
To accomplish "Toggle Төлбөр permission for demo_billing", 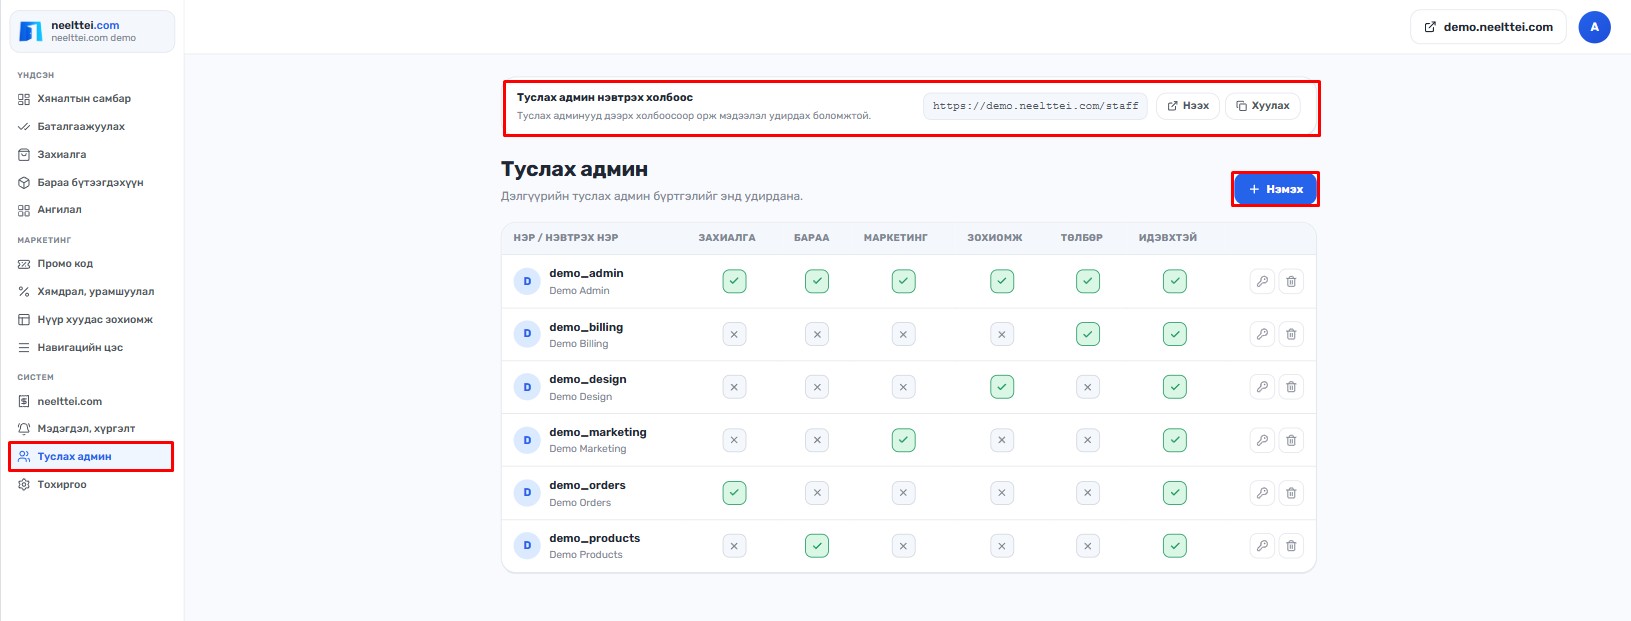I will 1088,334.
